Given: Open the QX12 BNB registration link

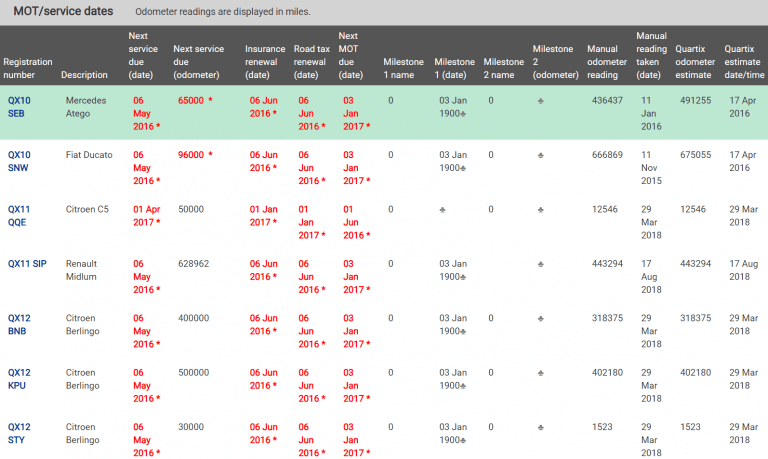Looking at the screenshot, I should [x=19, y=324].
